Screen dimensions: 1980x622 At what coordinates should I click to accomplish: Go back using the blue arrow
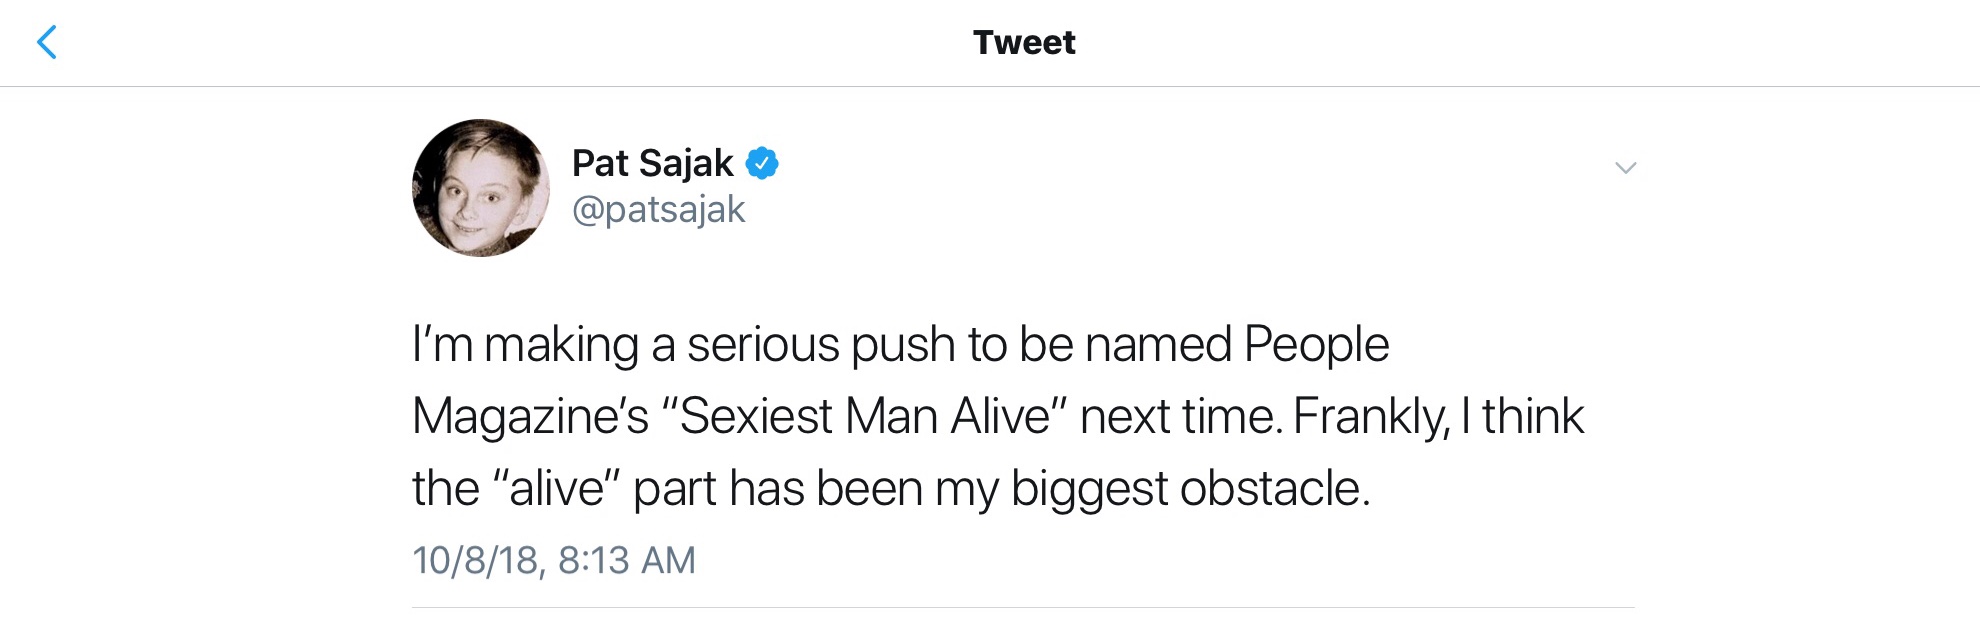[x=47, y=43]
